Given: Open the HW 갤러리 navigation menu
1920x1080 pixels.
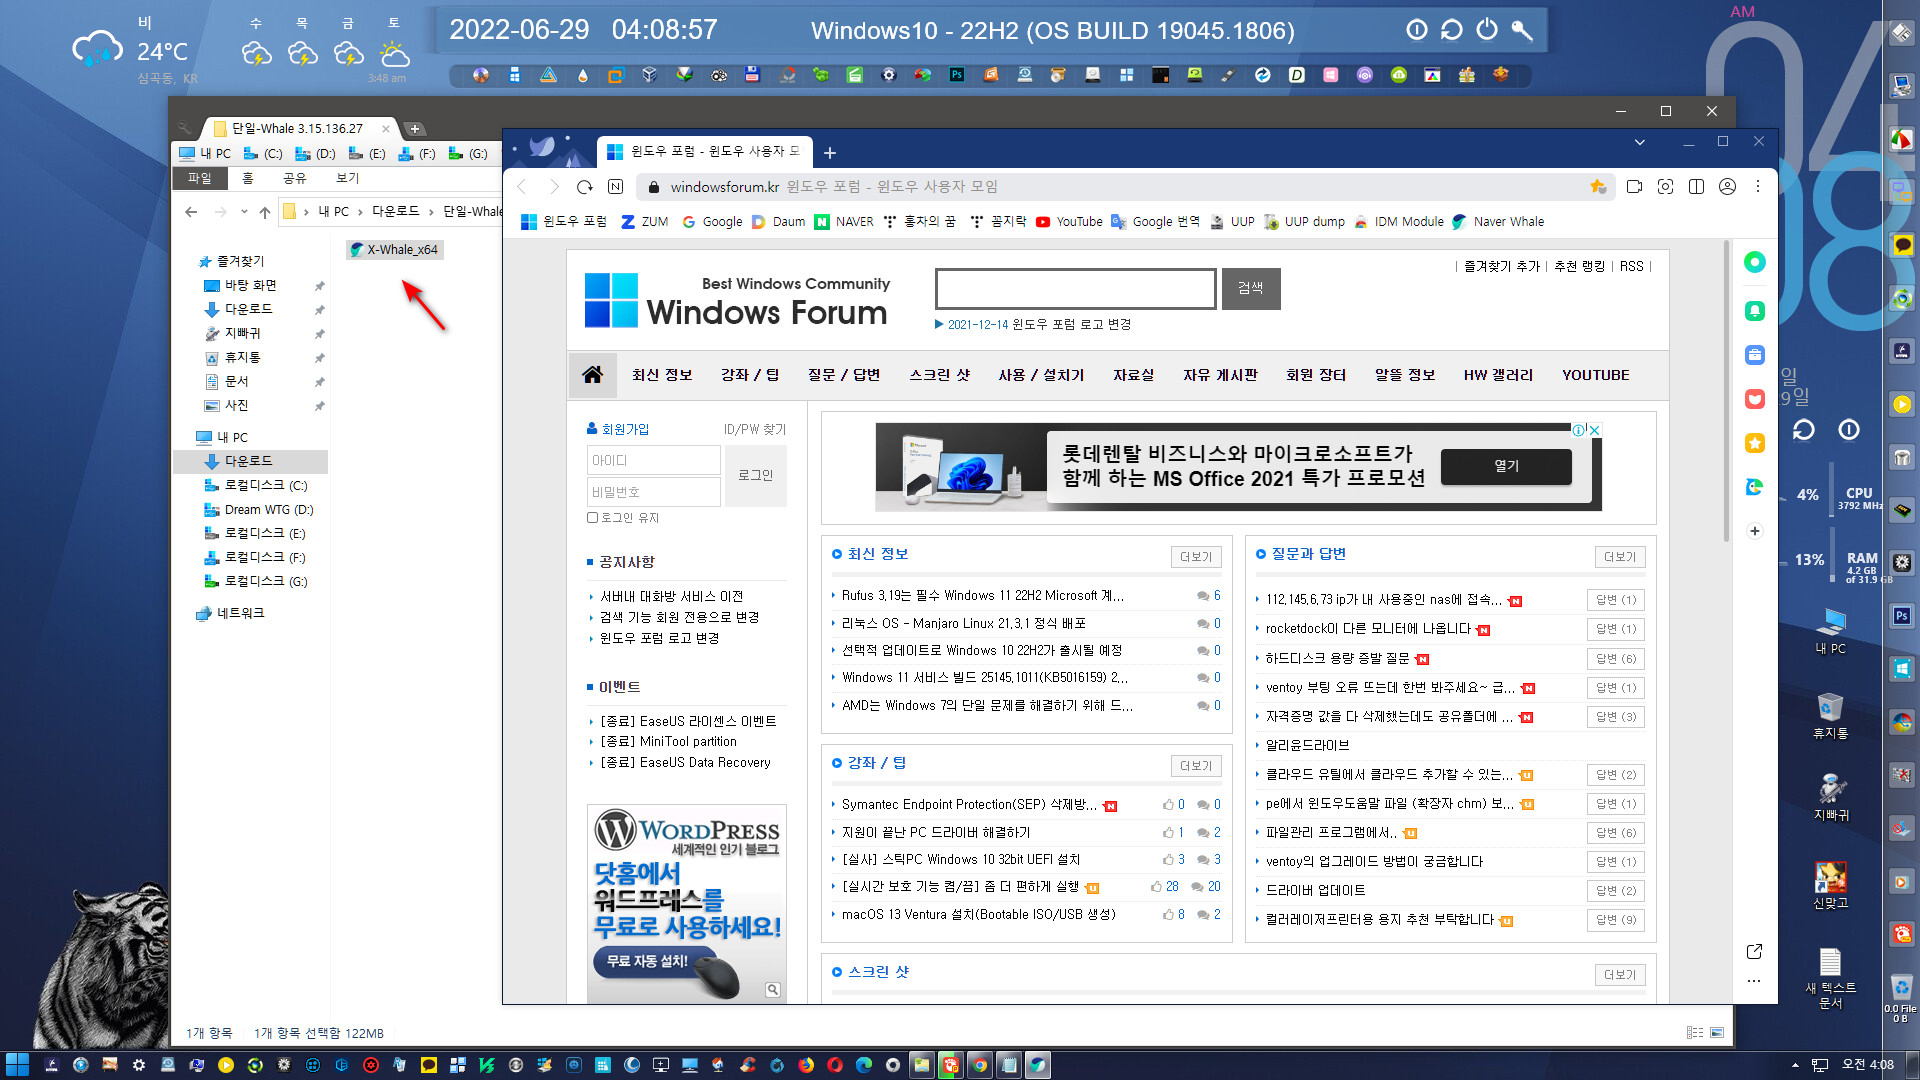Looking at the screenshot, I should (x=1498, y=375).
